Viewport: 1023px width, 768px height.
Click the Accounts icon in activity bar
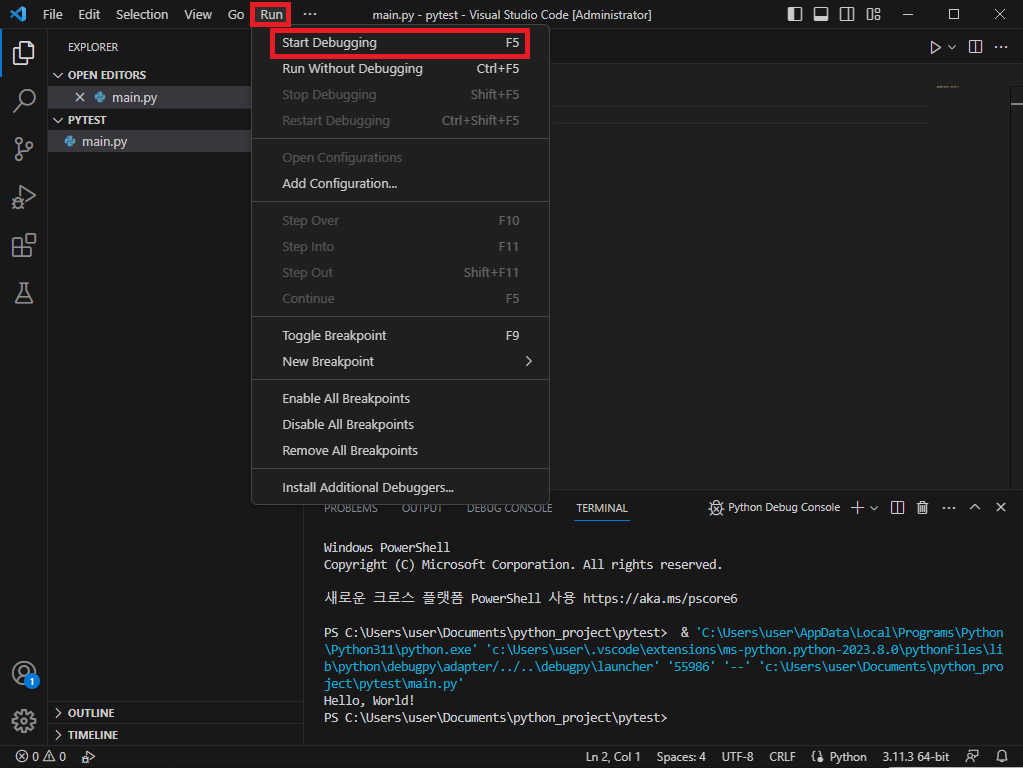pos(23,673)
